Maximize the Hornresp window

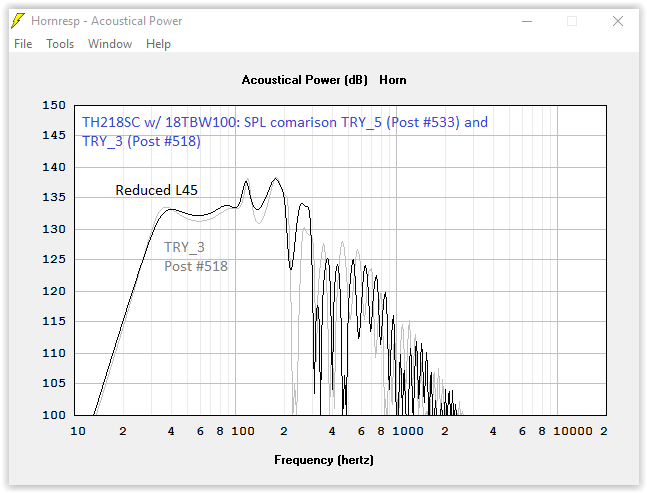572,21
